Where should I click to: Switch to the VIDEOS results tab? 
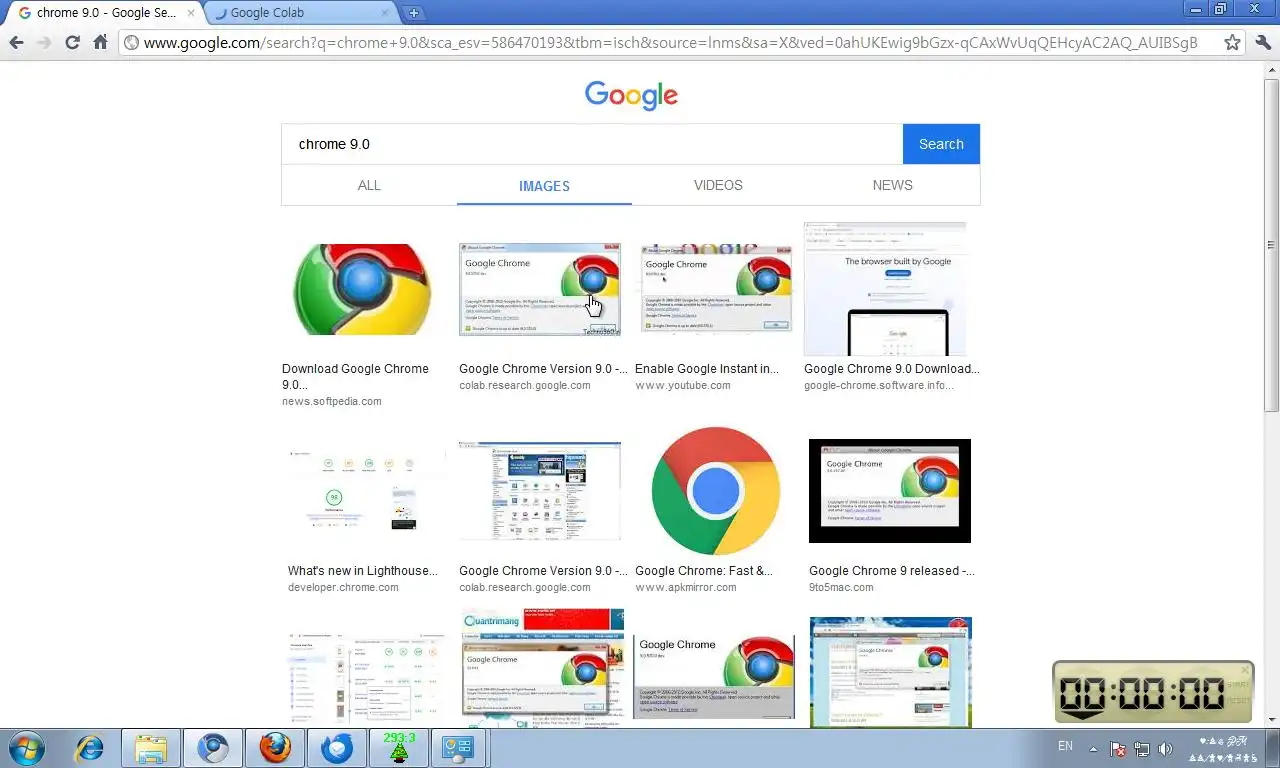pyautogui.click(x=718, y=185)
